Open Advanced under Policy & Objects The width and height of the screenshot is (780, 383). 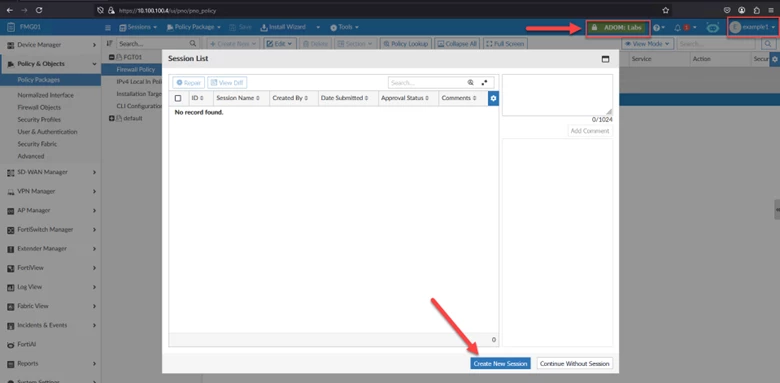point(31,156)
